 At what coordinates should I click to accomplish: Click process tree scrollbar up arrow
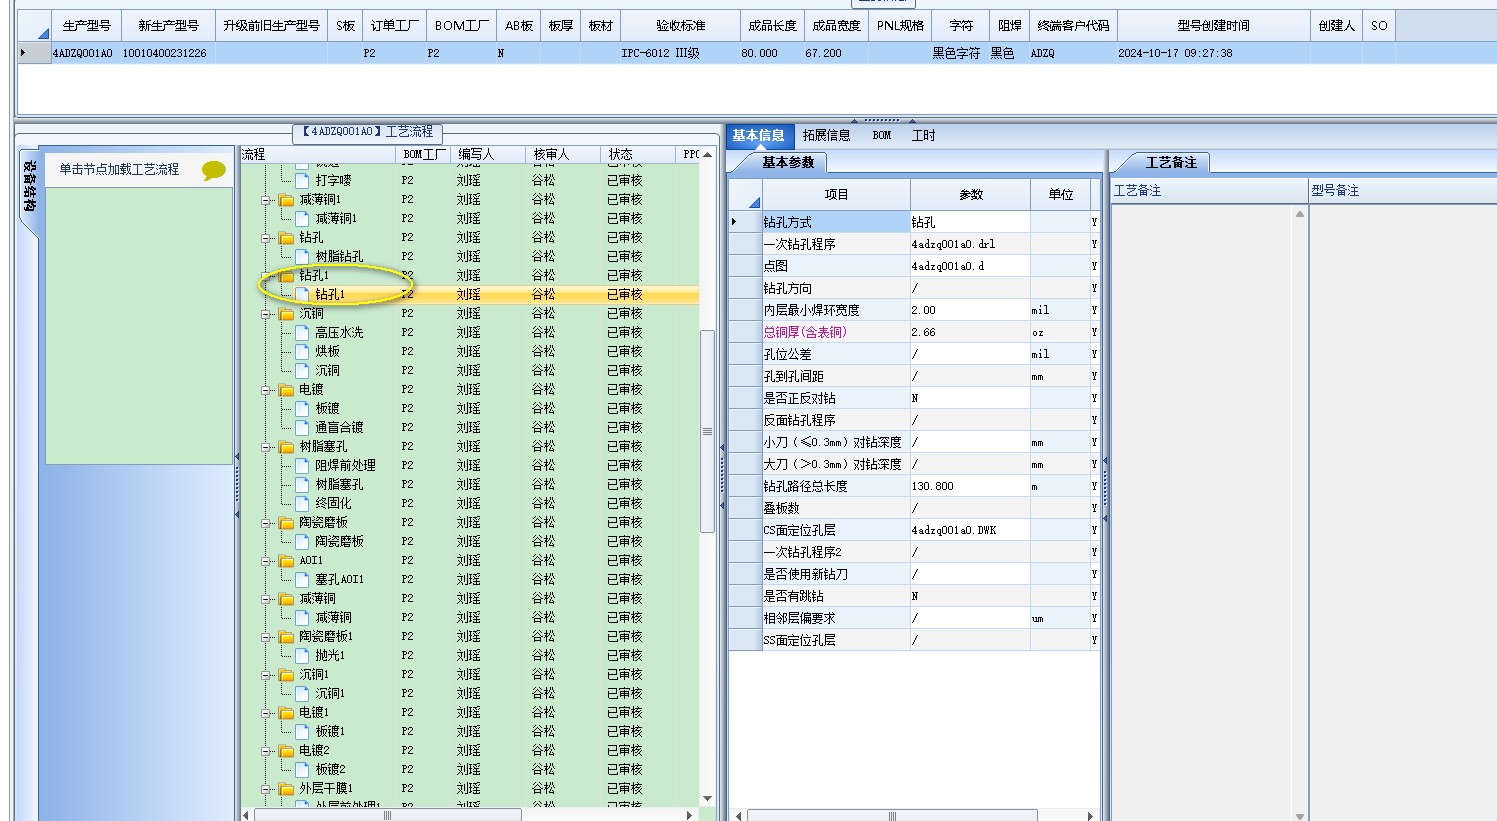[x=707, y=155]
